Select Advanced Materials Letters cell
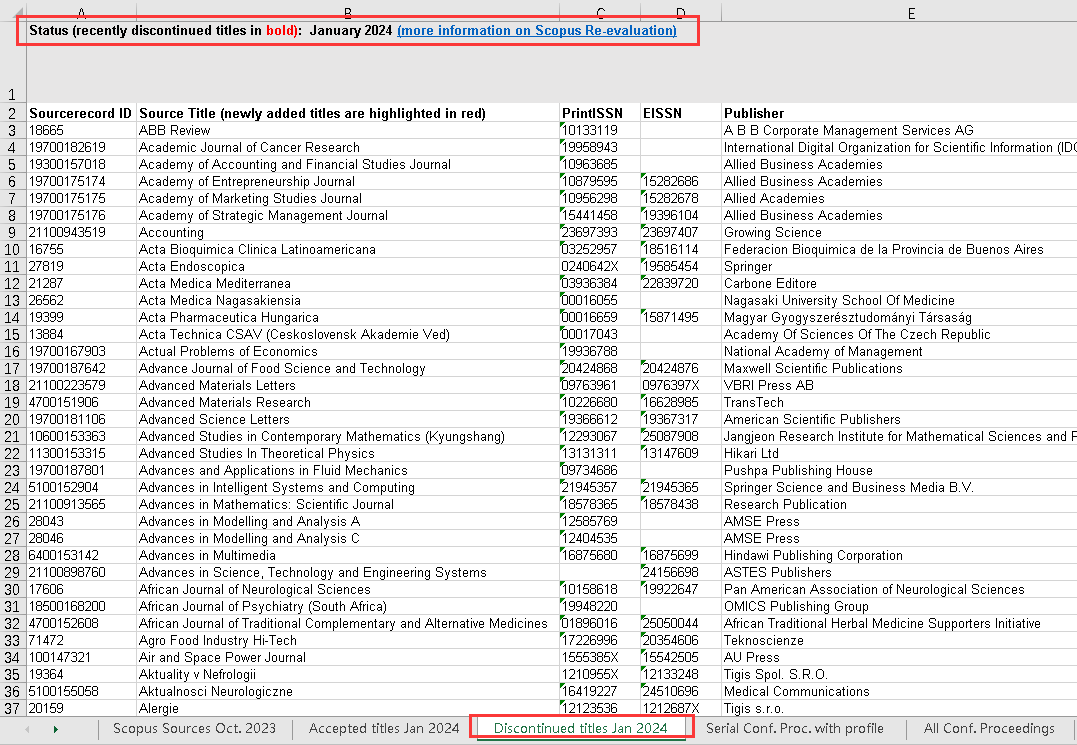This screenshot has height=745, width=1077. pyautogui.click(x=348, y=385)
